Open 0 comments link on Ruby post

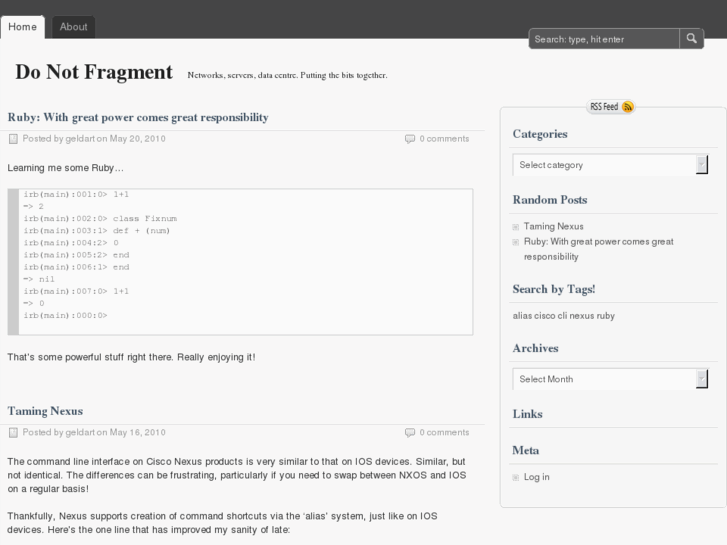[x=444, y=139]
